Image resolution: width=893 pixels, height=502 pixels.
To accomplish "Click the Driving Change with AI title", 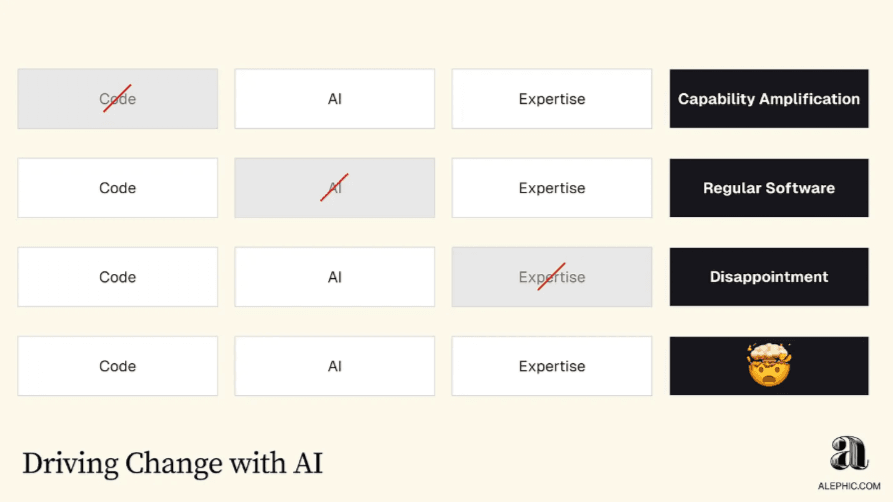I will [173, 463].
